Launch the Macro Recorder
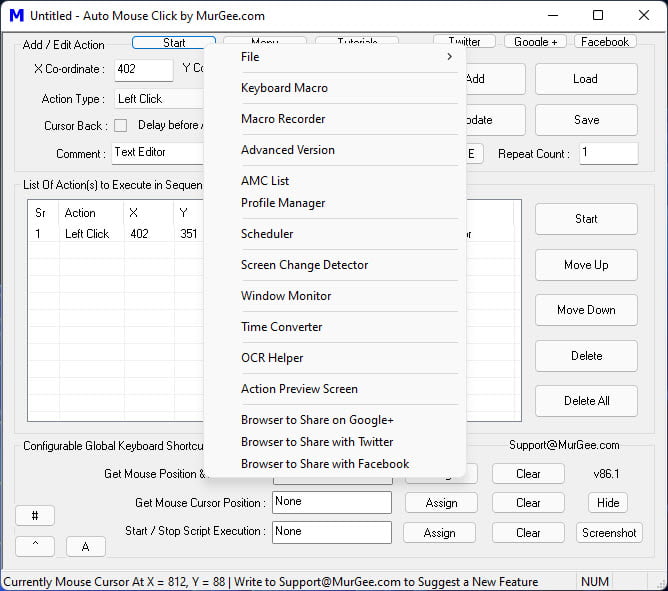This screenshot has width=668, height=591. 334,119
